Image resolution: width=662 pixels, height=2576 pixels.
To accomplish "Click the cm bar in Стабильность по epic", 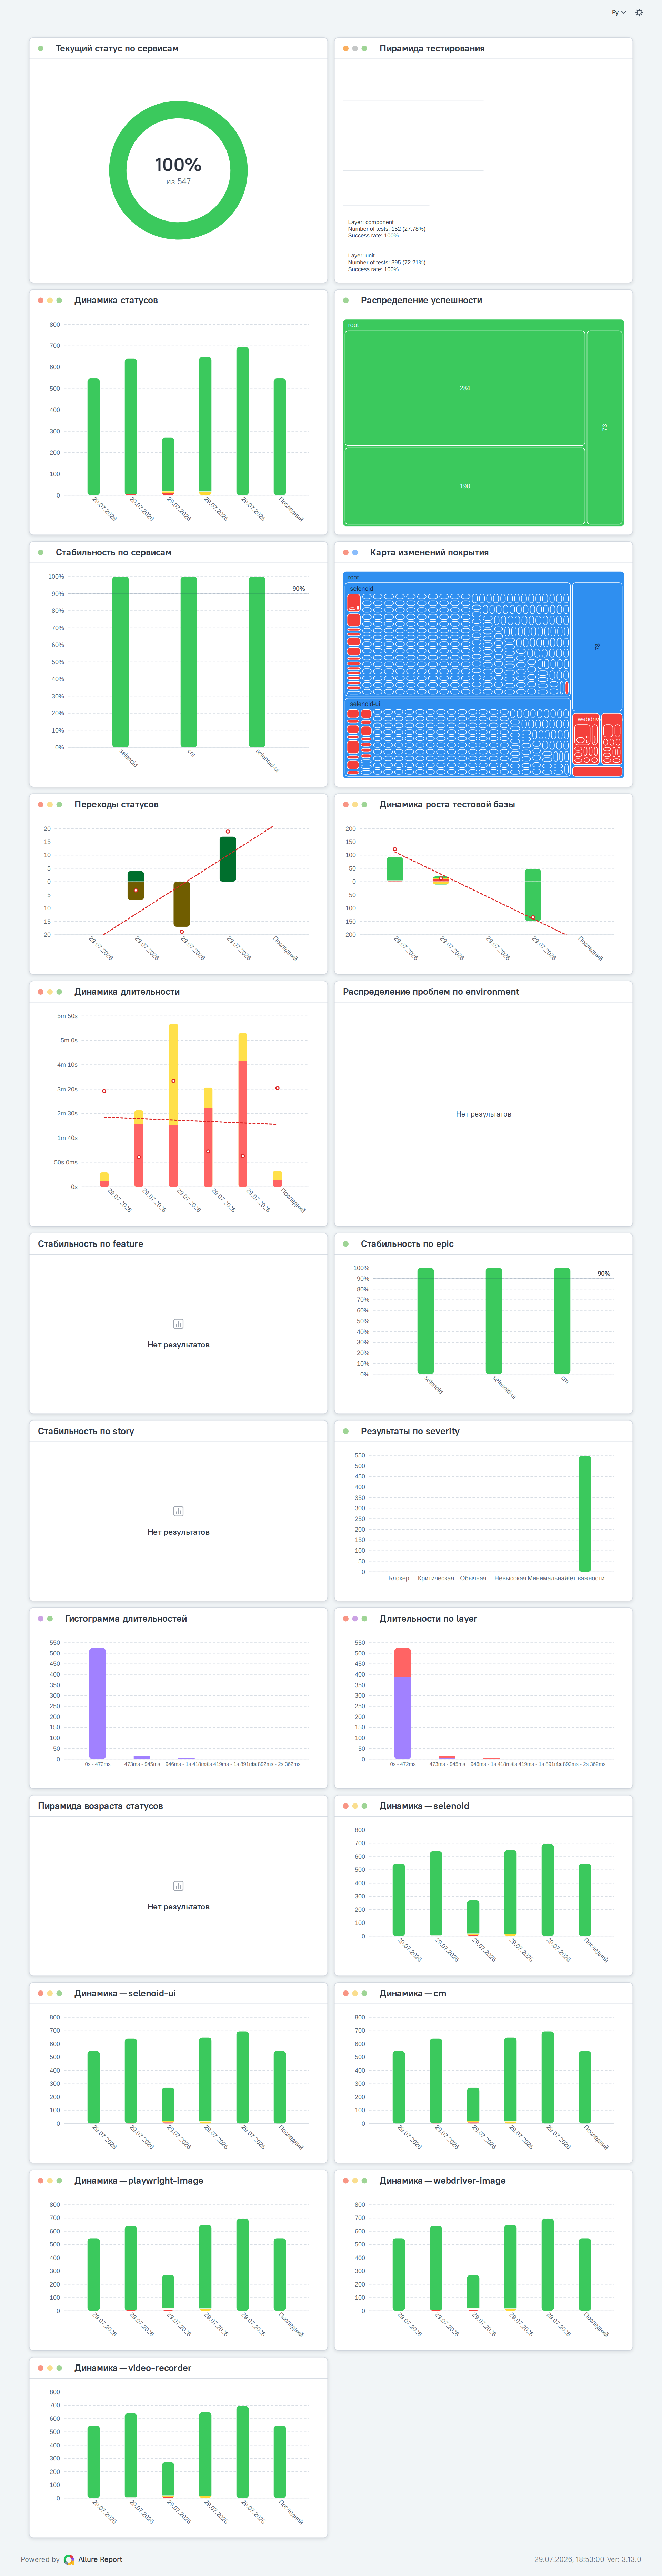I will [562, 1321].
